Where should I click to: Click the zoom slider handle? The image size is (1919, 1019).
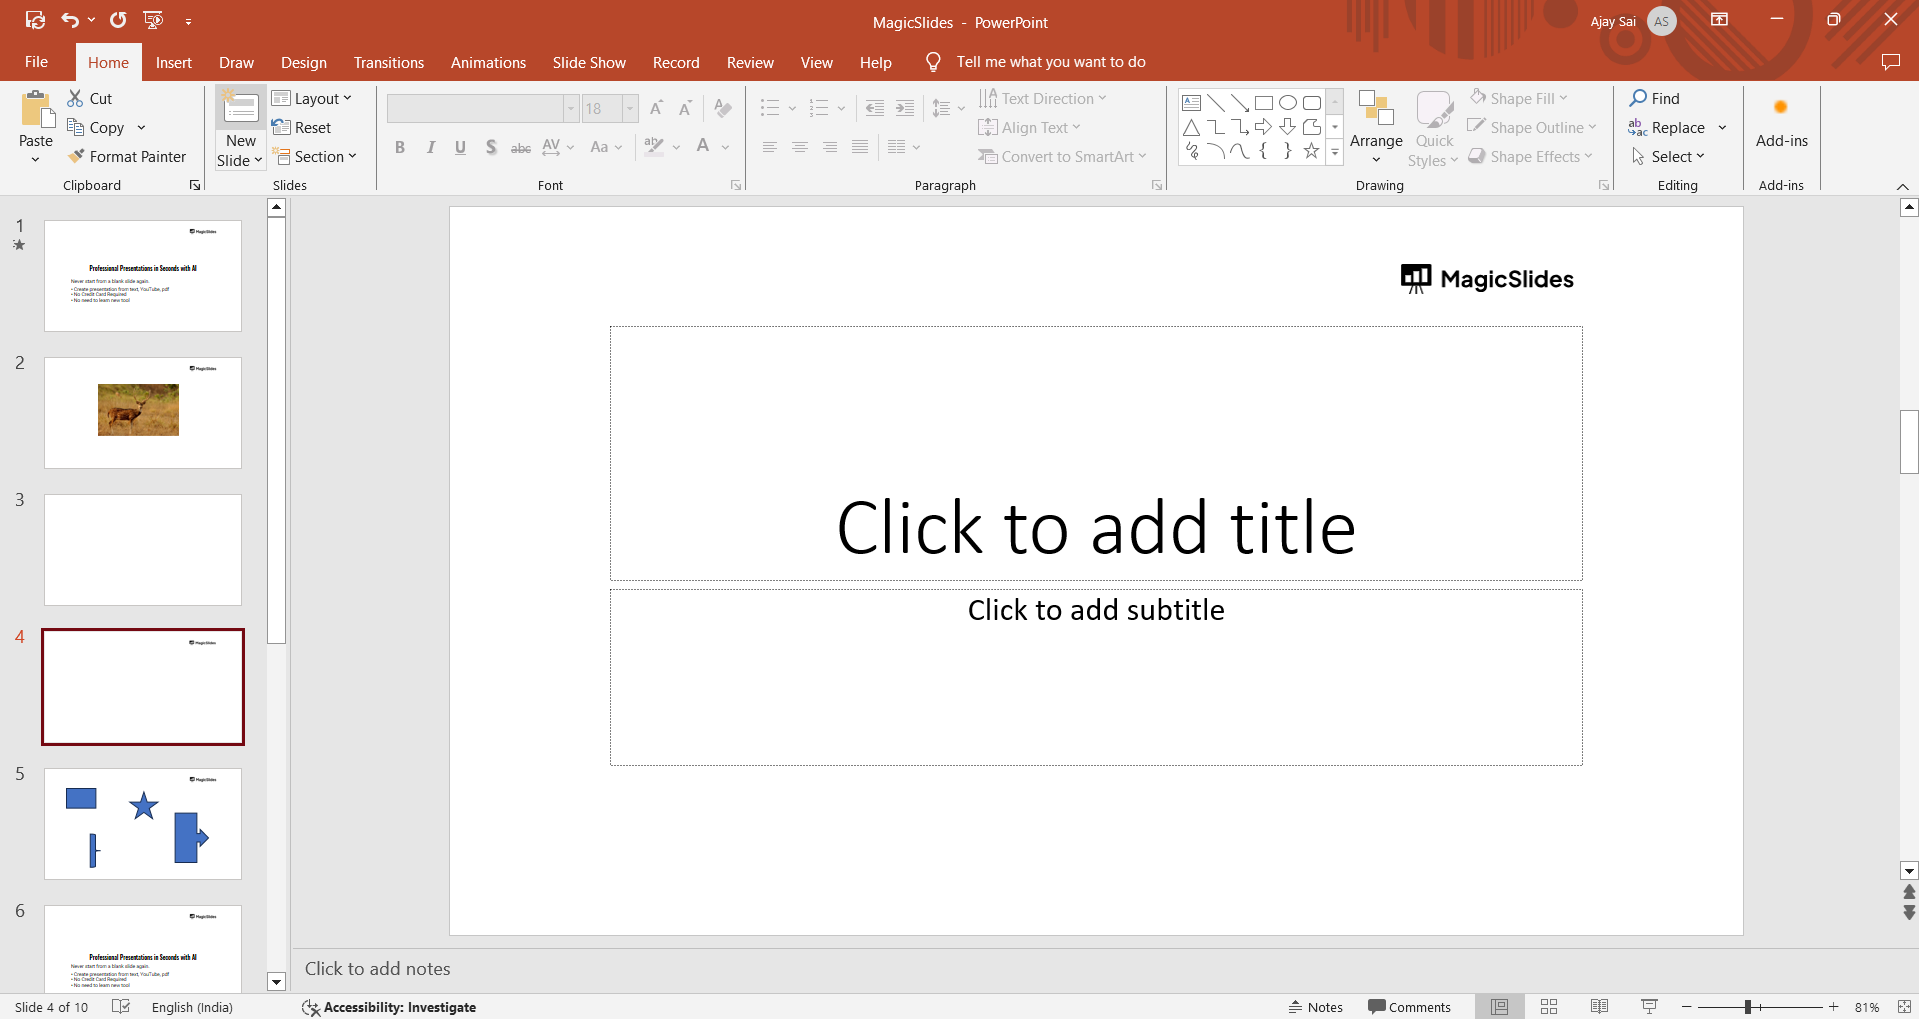[1748, 1007]
